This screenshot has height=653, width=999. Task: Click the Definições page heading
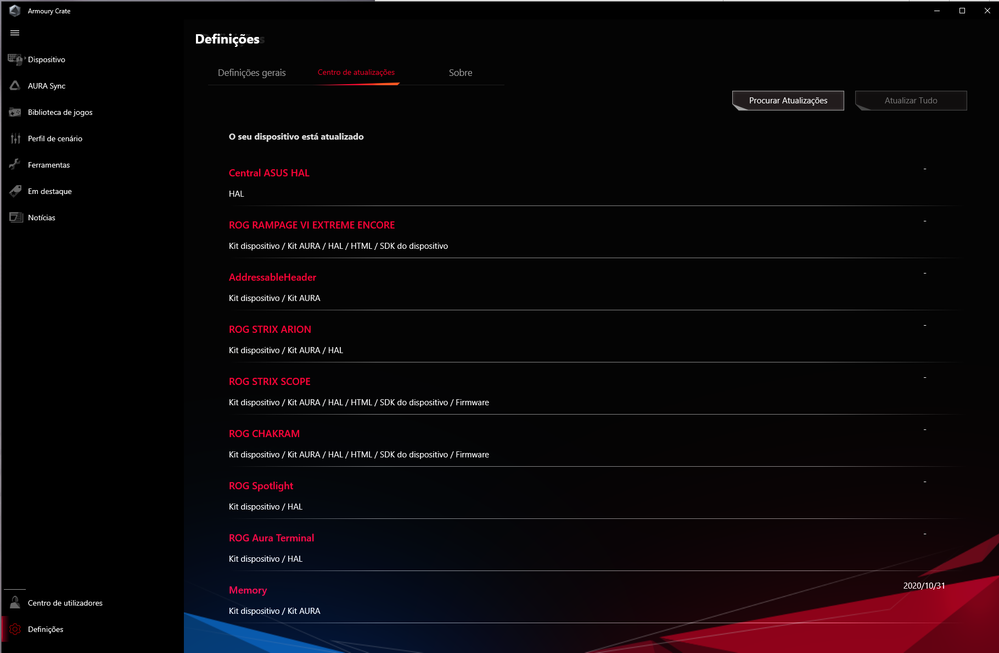(x=227, y=39)
